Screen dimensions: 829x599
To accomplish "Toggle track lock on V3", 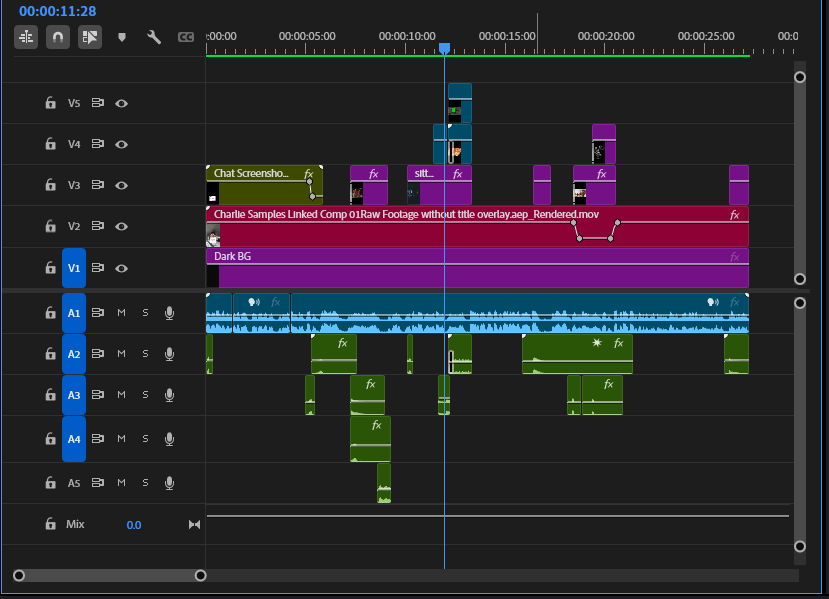I will pyautogui.click(x=50, y=185).
